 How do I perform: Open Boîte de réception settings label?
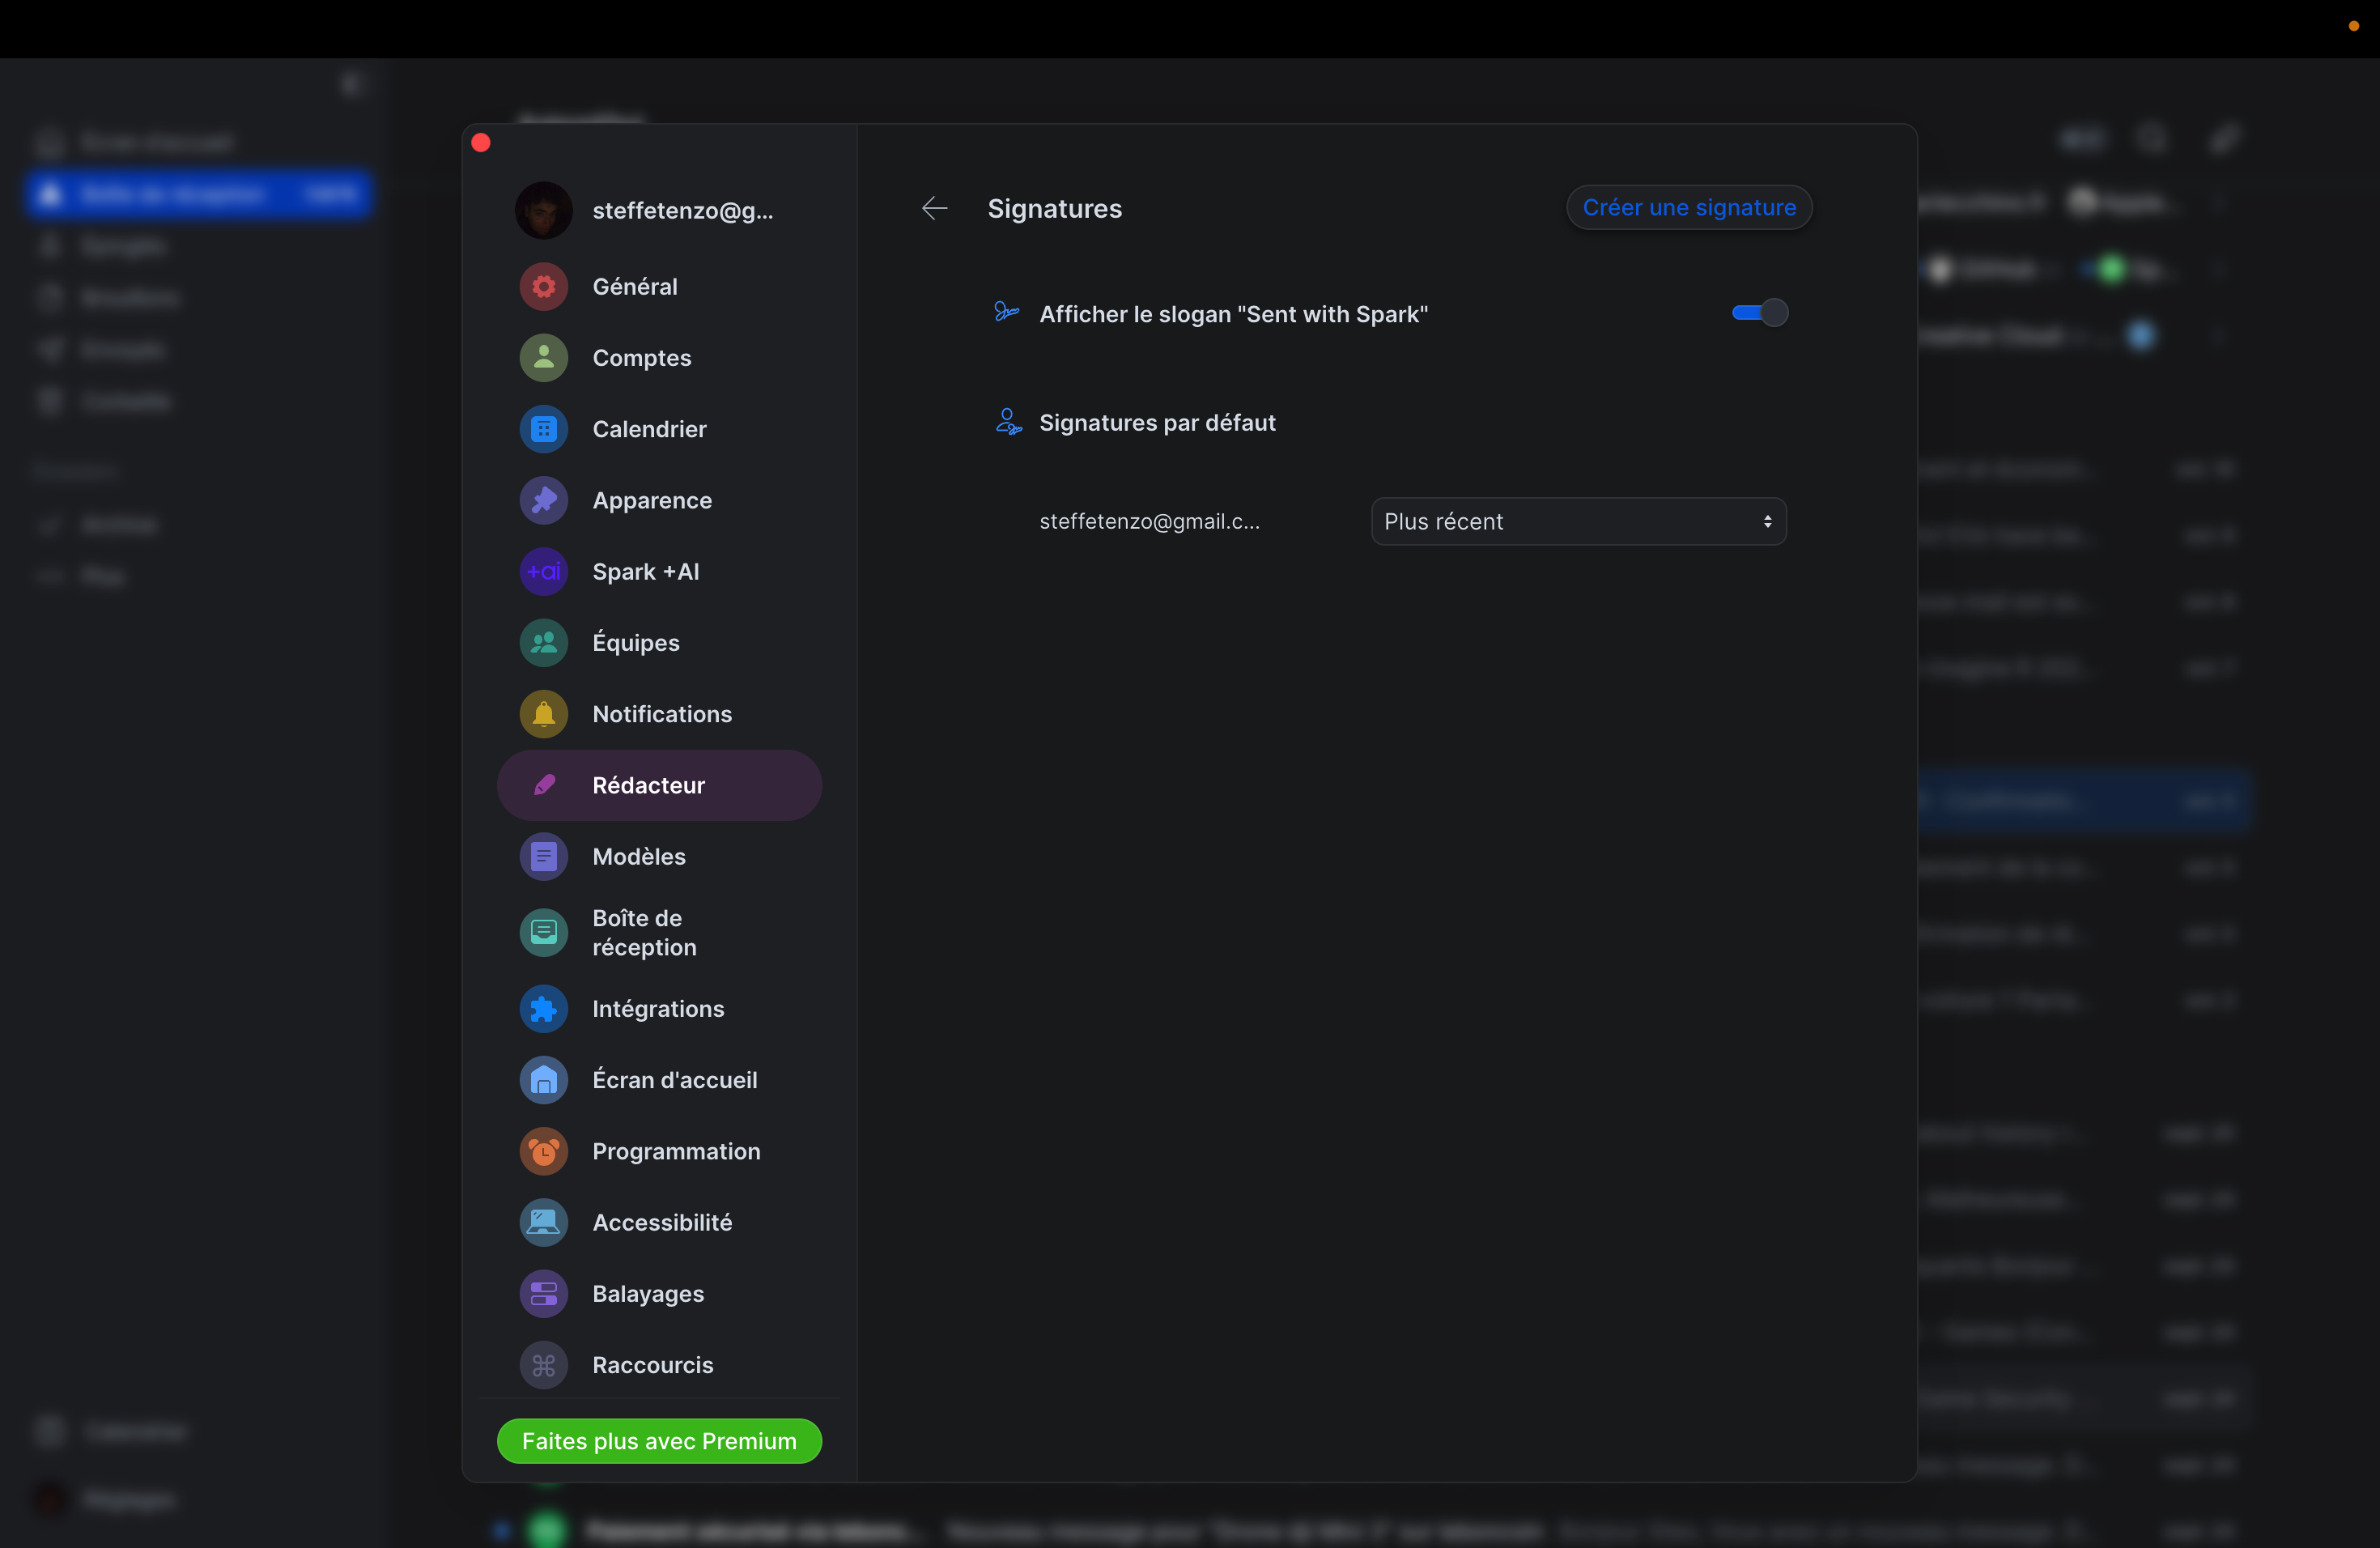click(644, 932)
